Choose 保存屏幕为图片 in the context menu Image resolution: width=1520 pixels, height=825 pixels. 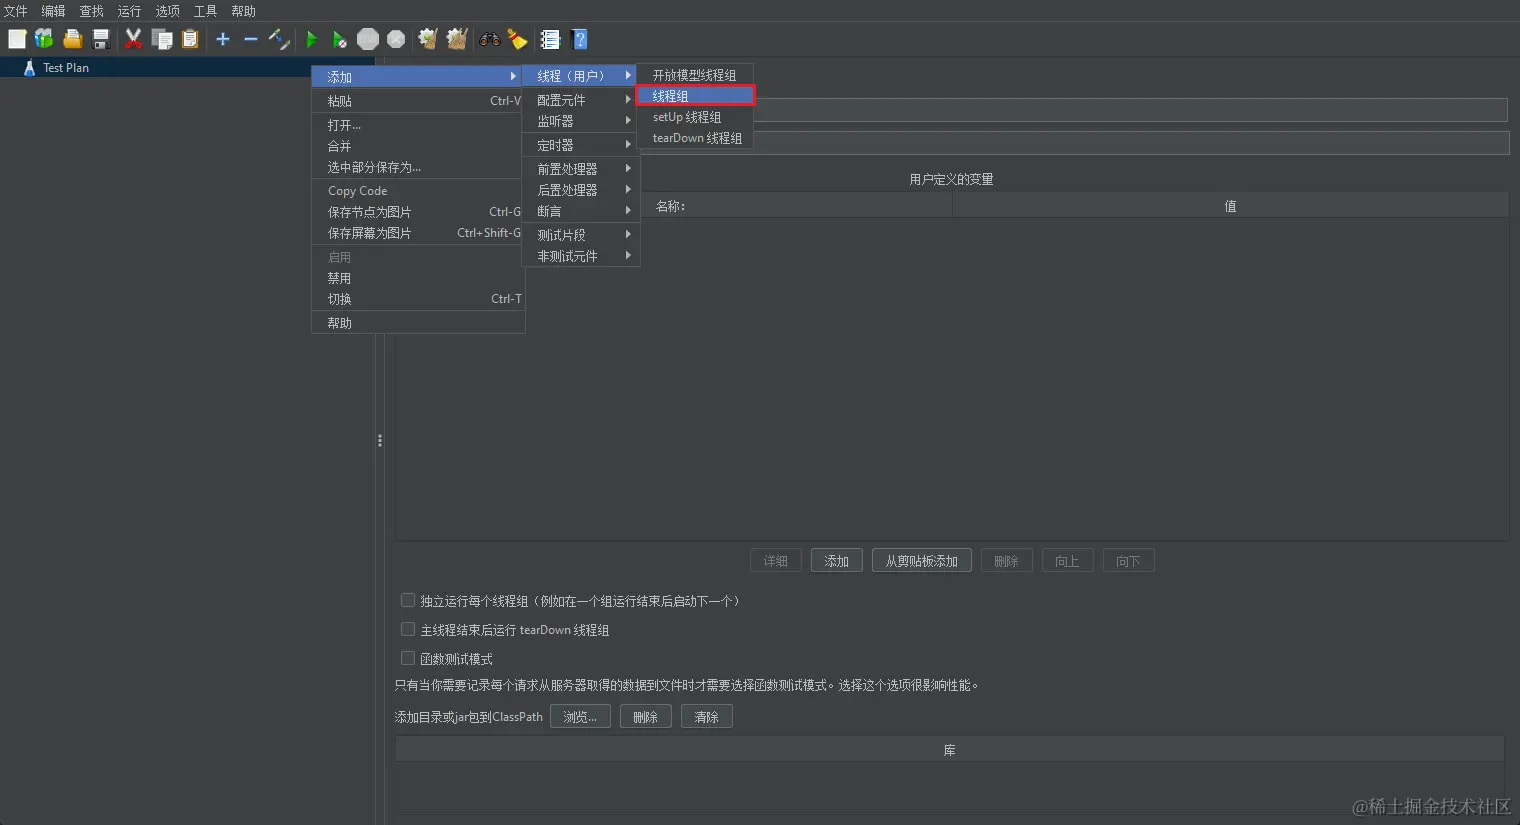coord(418,233)
